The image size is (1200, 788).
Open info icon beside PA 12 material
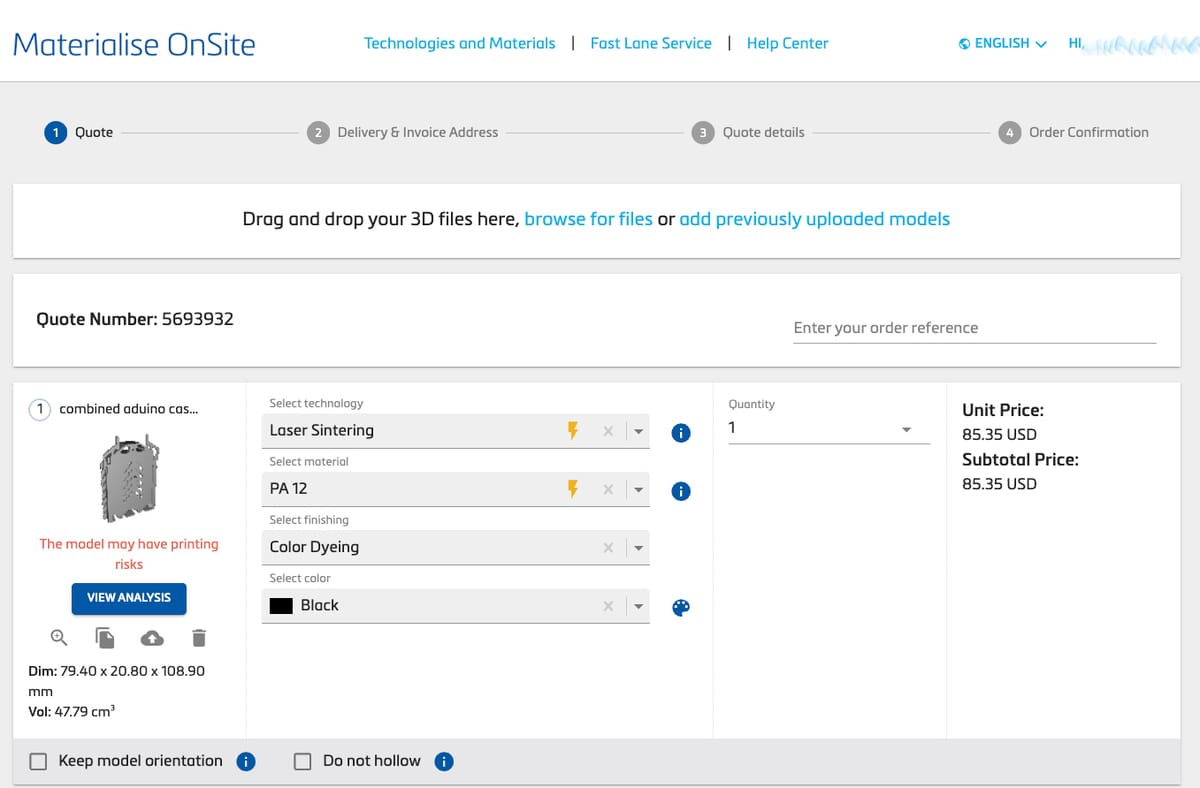[681, 491]
